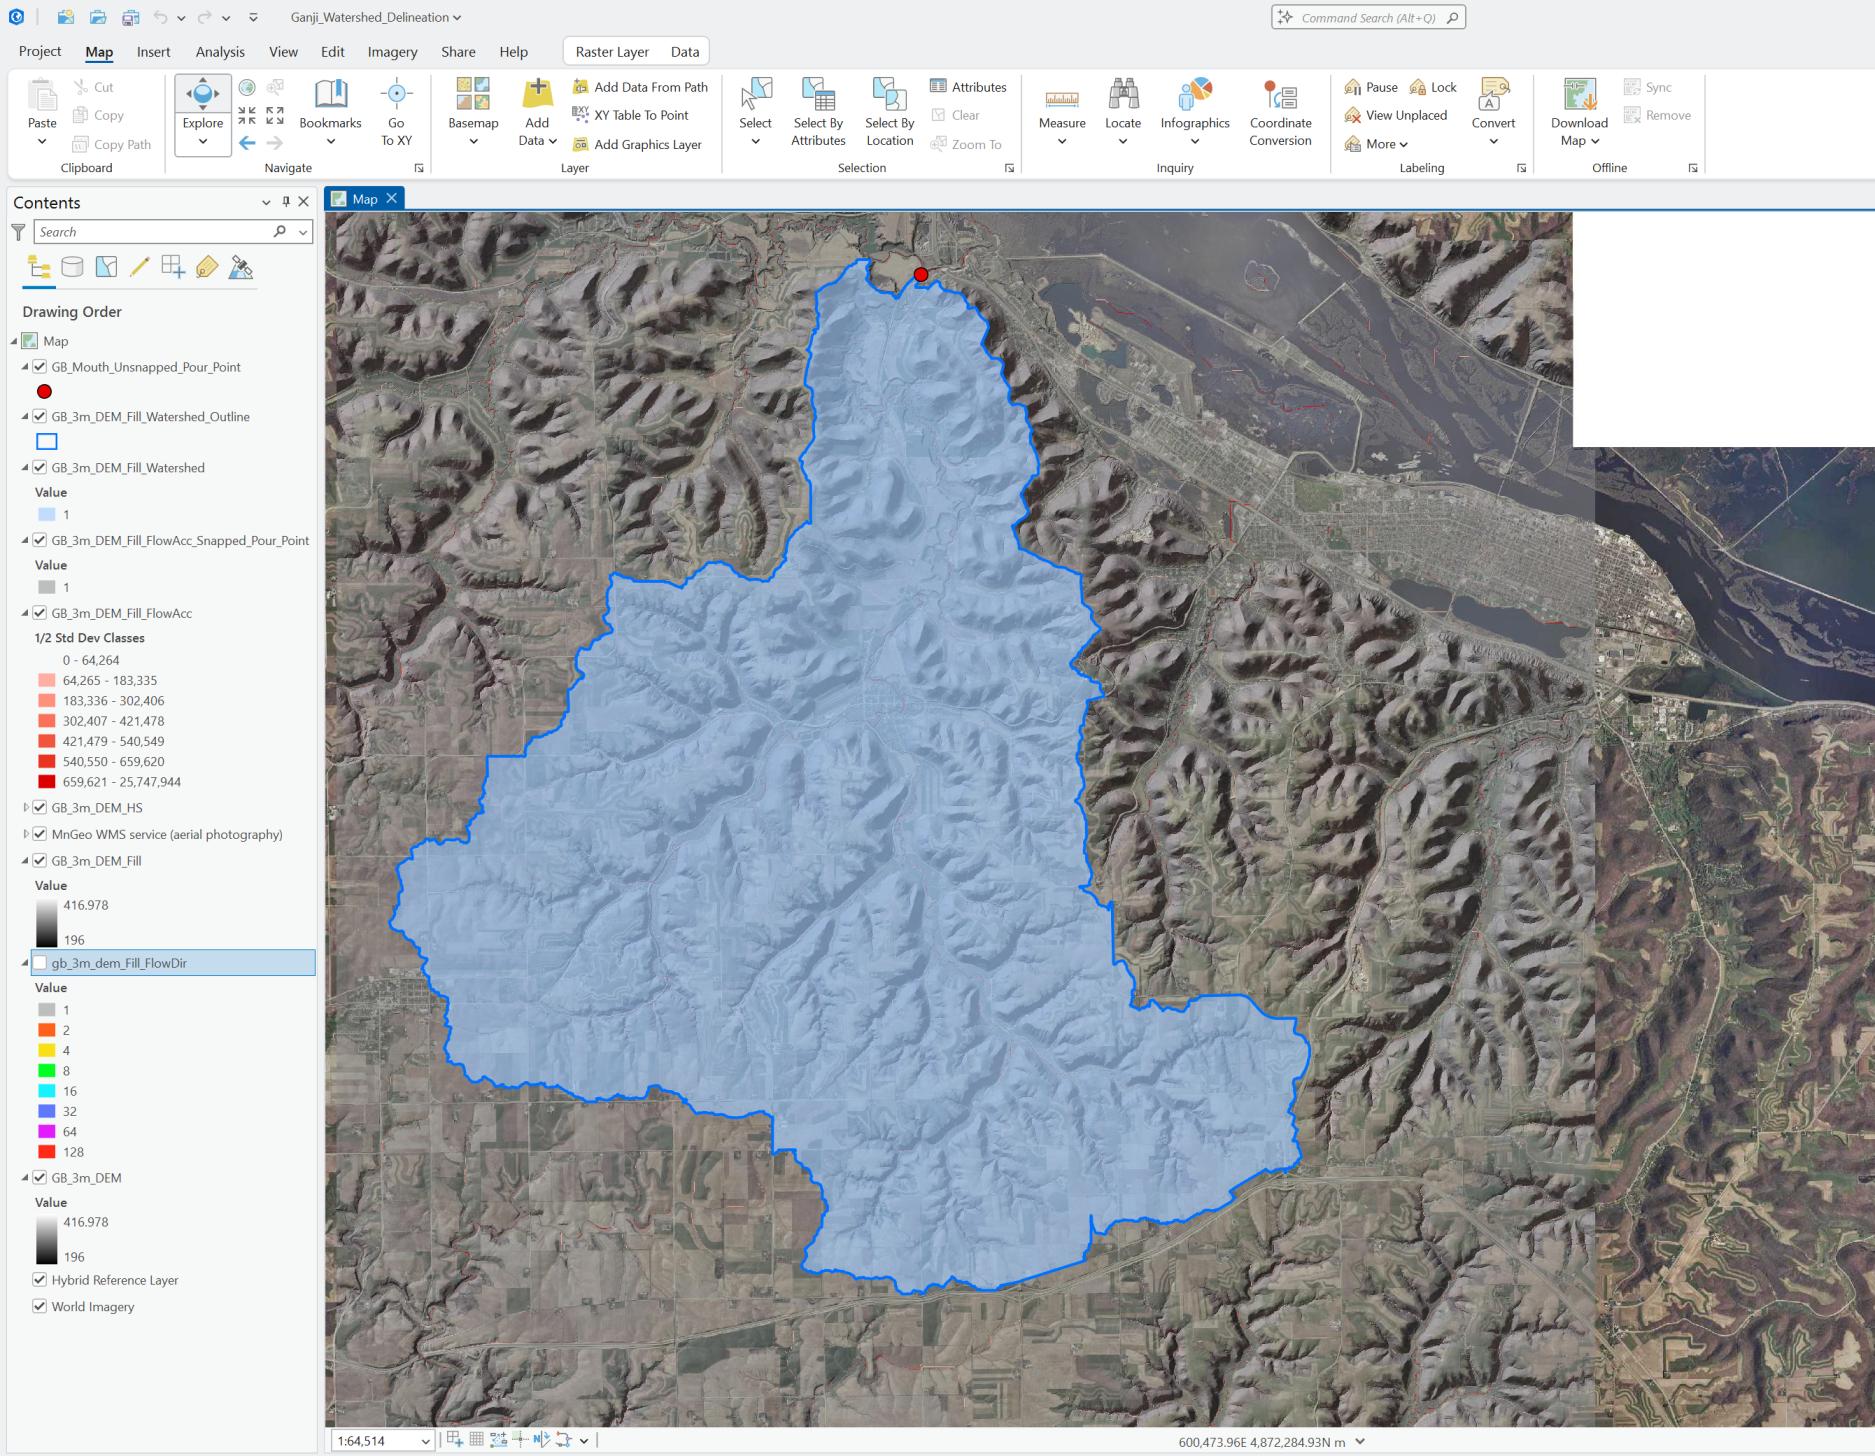The width and height of the screenshot is (1875, 1456).
Task: Click Select By Location icon
Action: pos(889,98)
